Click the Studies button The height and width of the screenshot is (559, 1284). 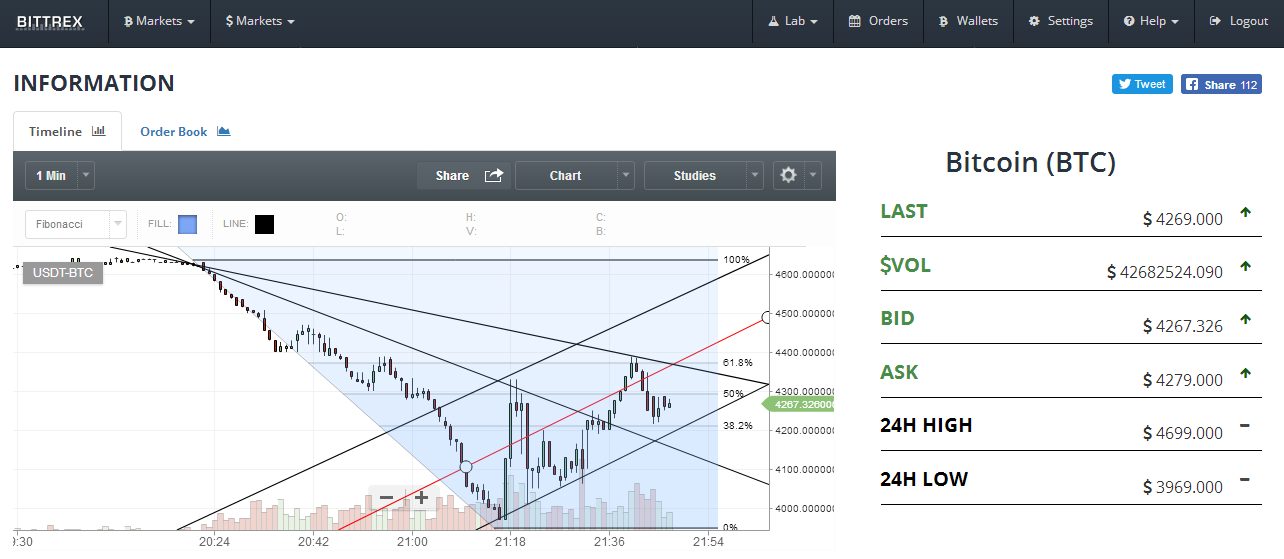[x=695, y=176]
